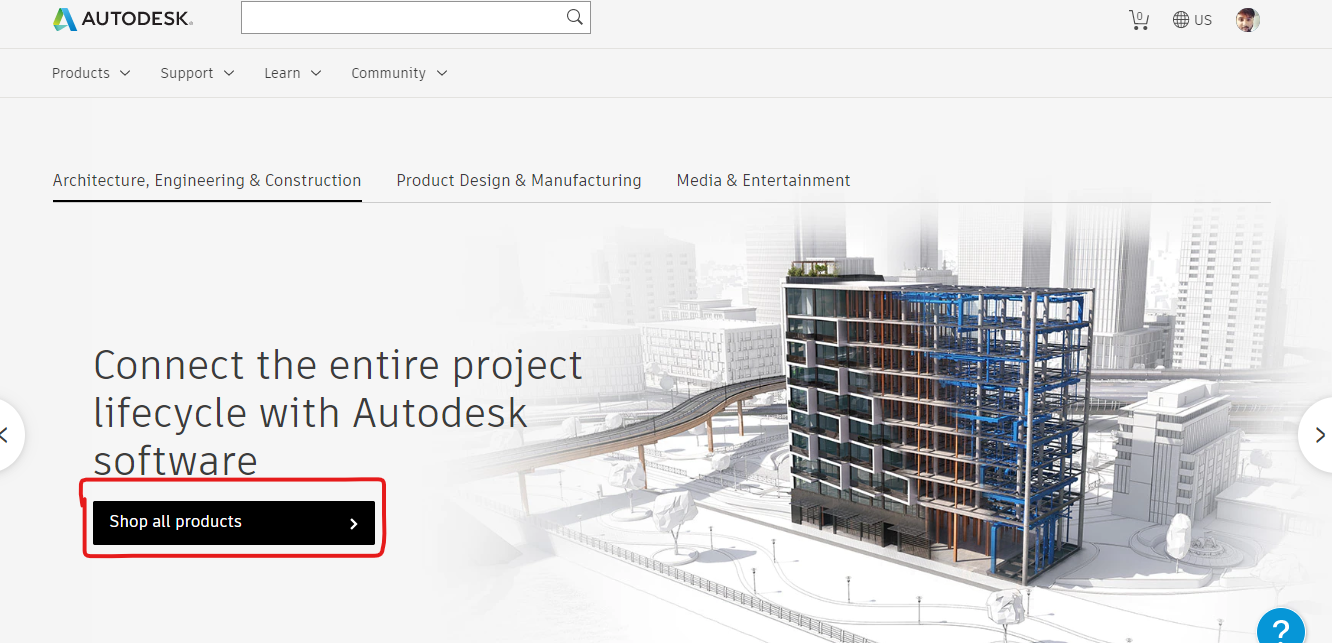Click the globe region icon
Image resolution: width=1332 pixels, height=643 pixels.
coord(1181,20)
